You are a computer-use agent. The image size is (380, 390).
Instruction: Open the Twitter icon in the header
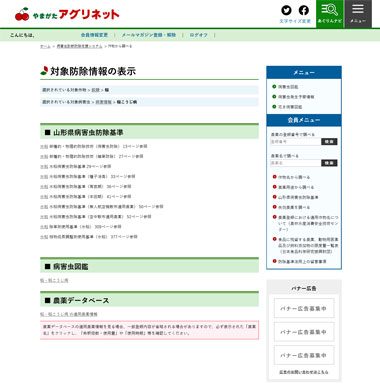[286, 10]
